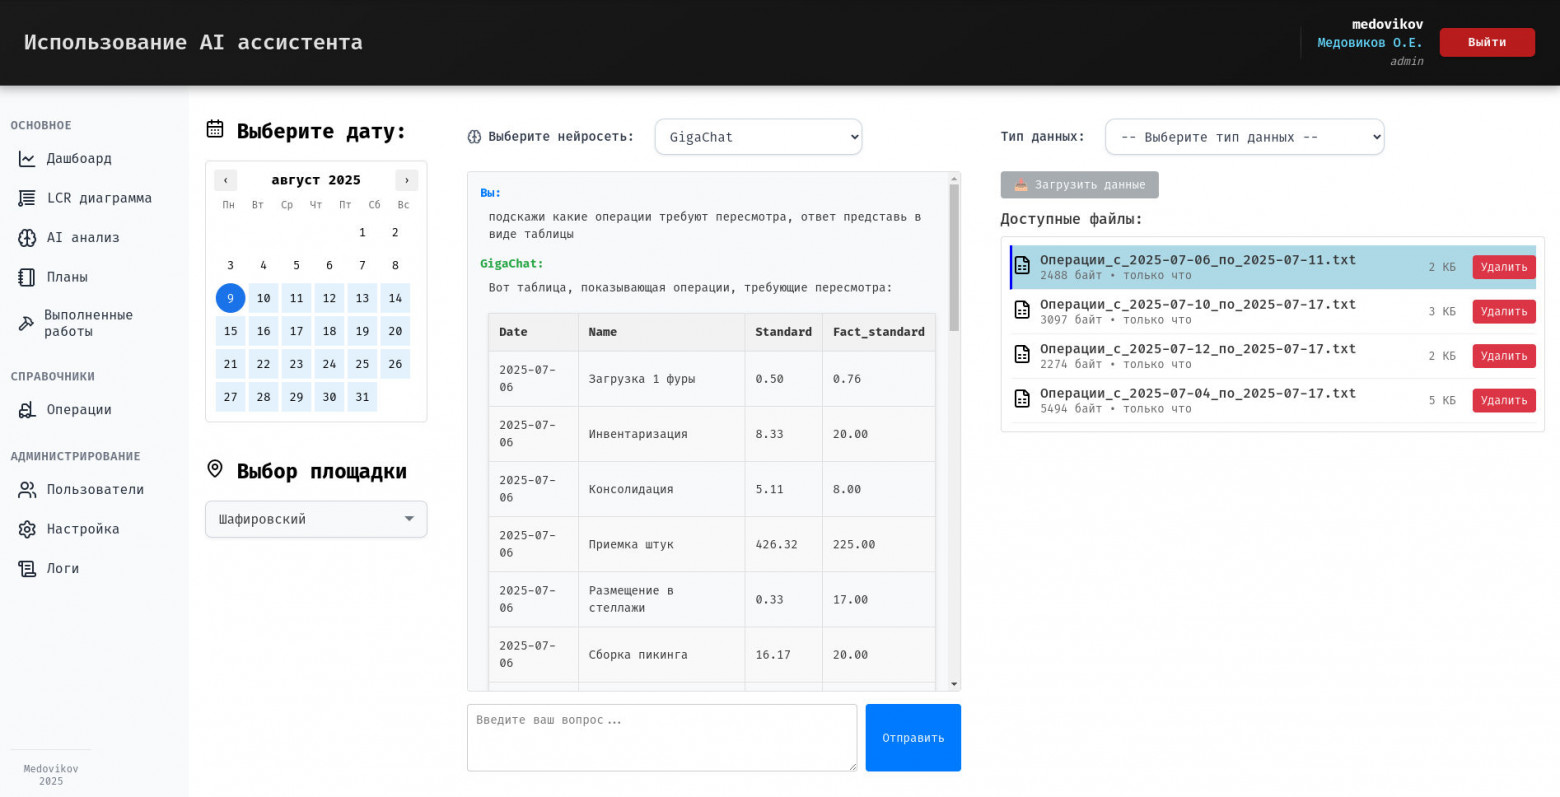Go to previous month in calendar
This screenshot has height=797, width=1560.
(x=226, y=180)
